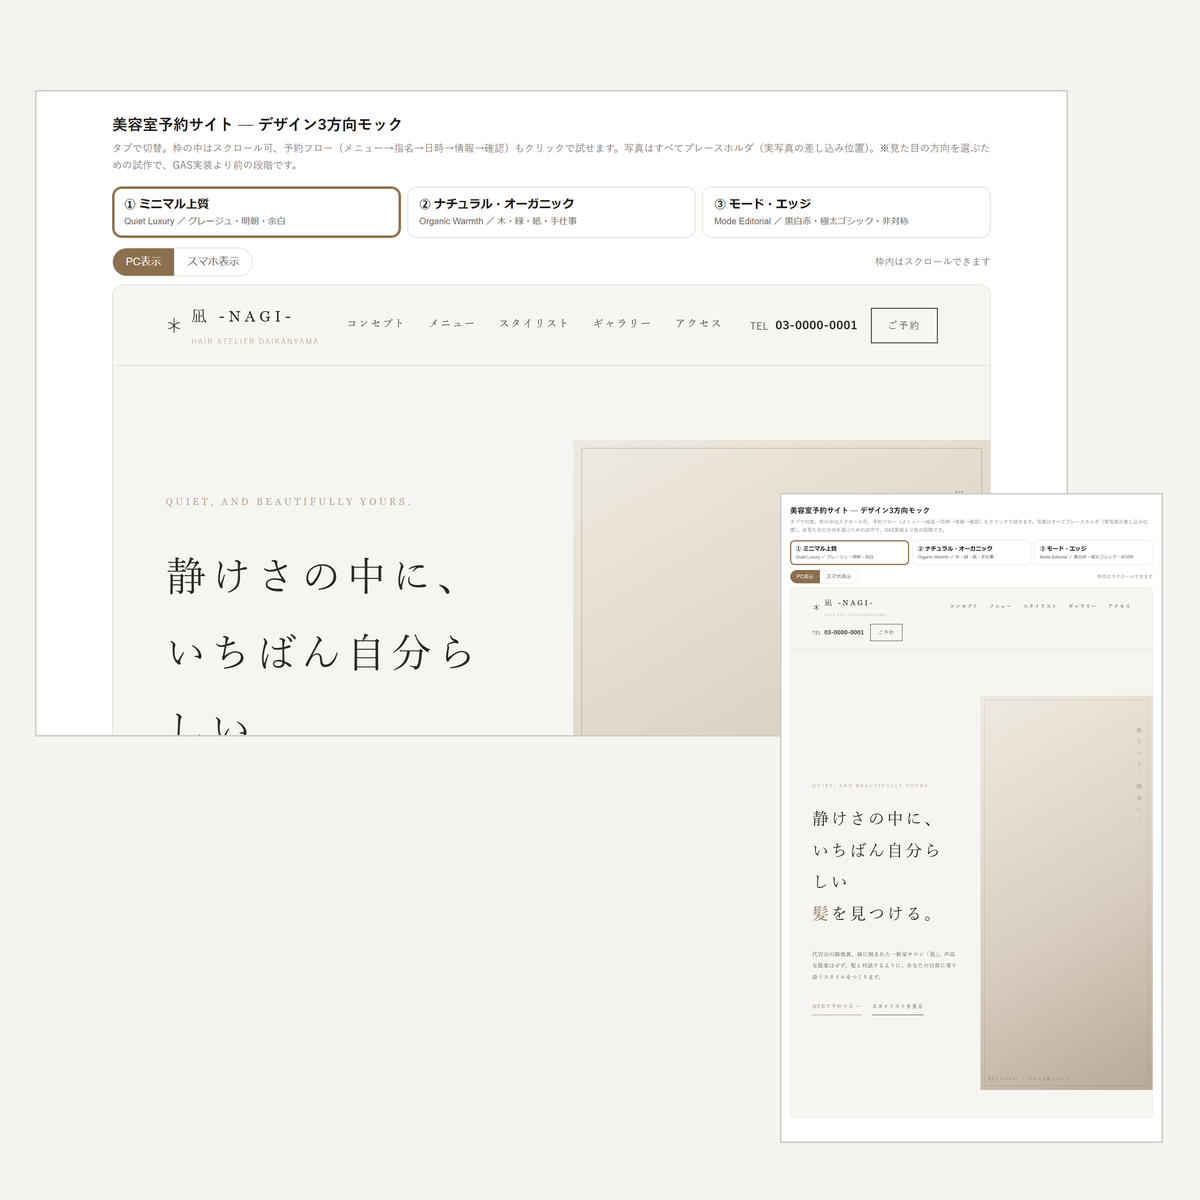Click phone number 03-0000-0001 in small window
The width and height of the screenshot is (1200, 1200).
[844, 632]
